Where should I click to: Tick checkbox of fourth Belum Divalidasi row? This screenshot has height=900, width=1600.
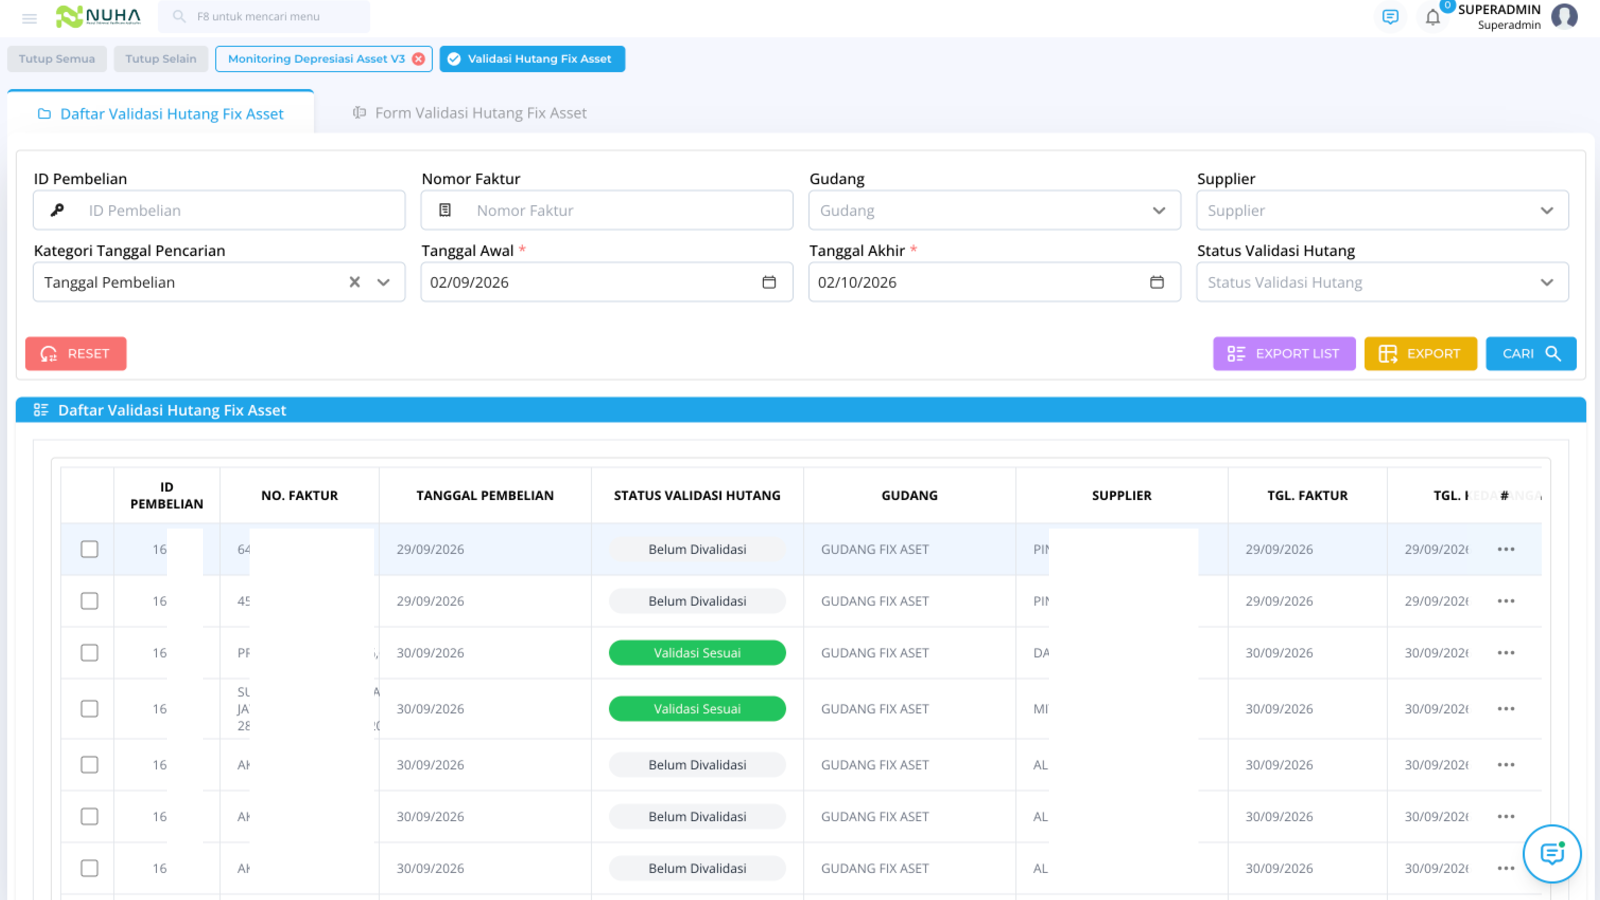tap(90, 817)
